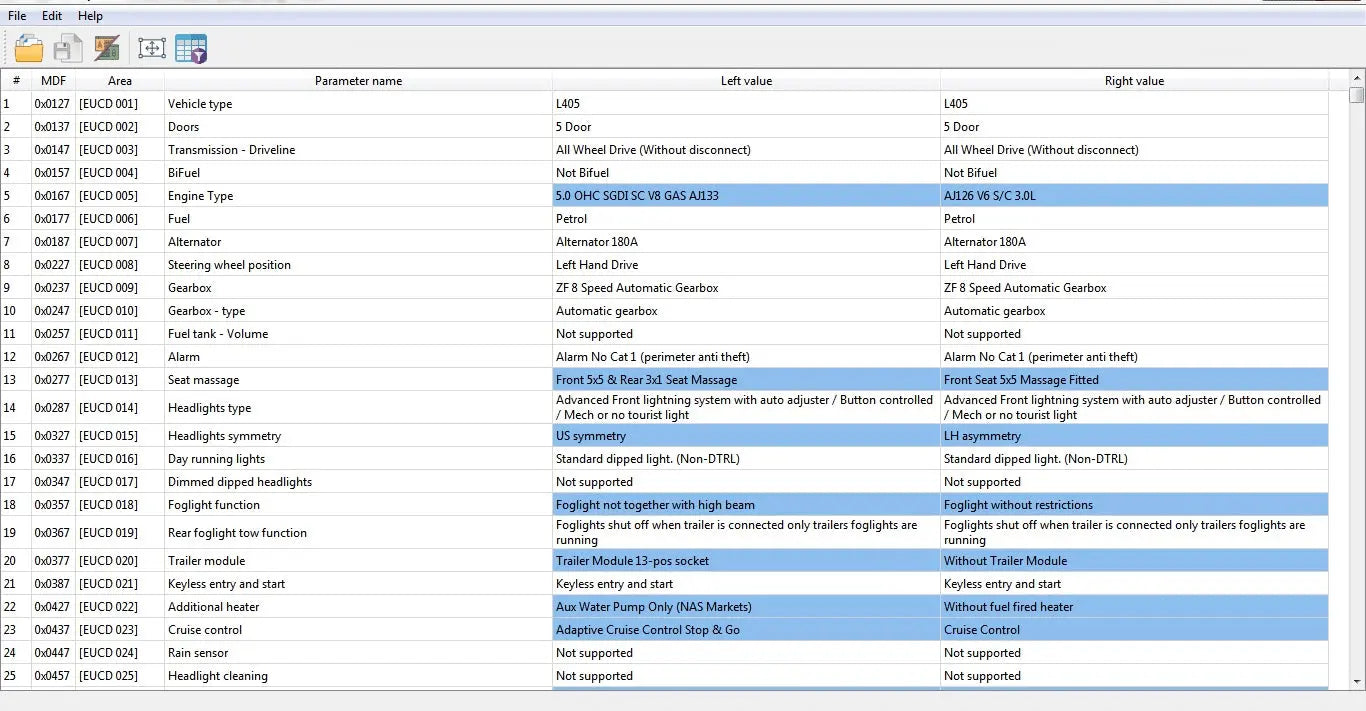The height and width of the screenshot is (711, 1366).
Task: Click the fit-to-window resize icon
Action: click(x=151, y=48)
